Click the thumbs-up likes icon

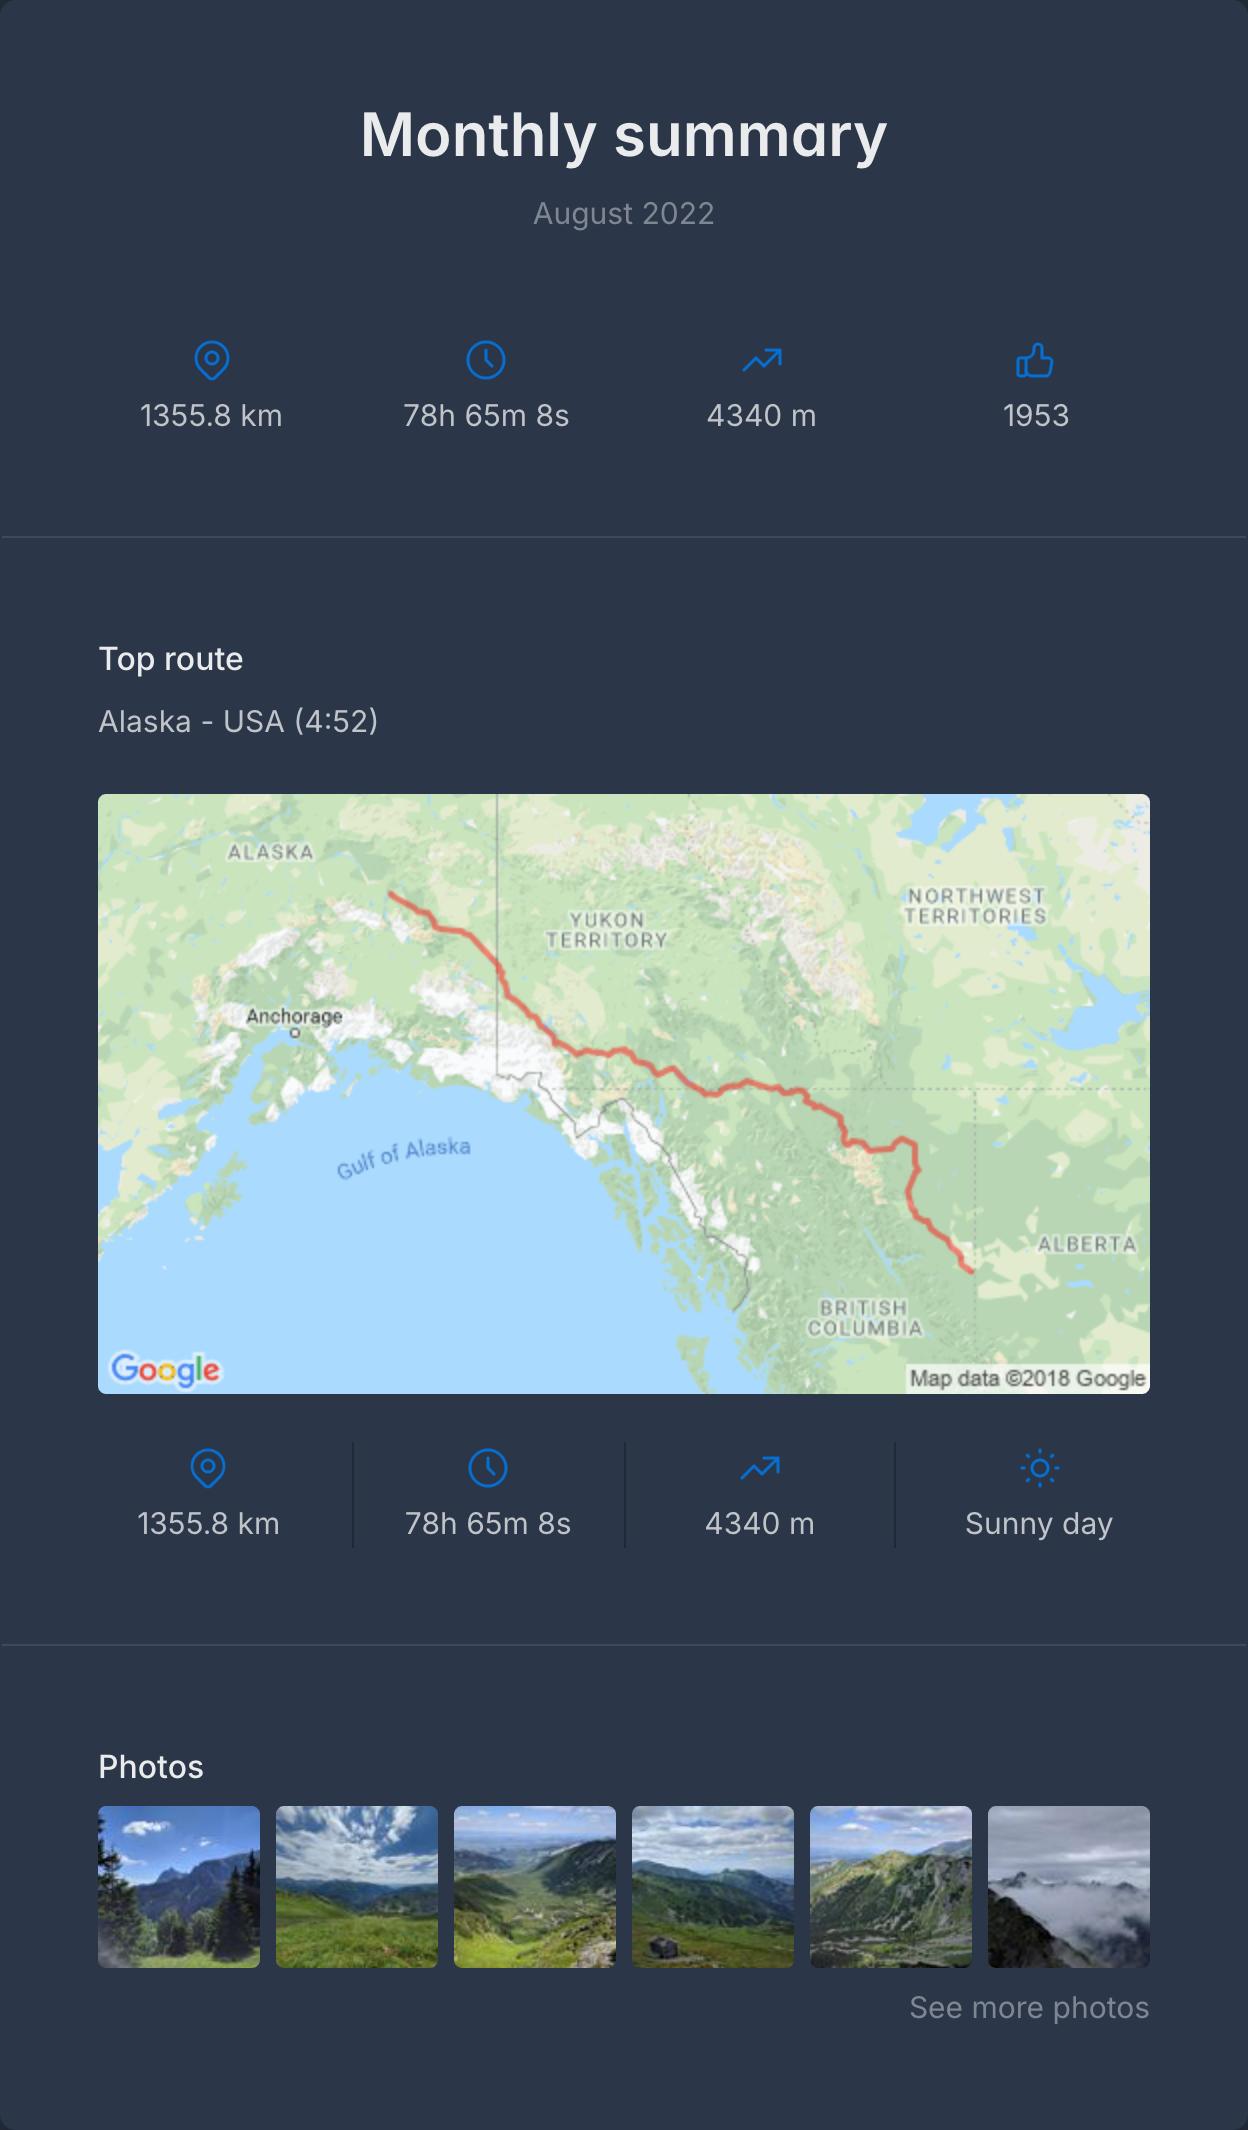coord(1035,360)
